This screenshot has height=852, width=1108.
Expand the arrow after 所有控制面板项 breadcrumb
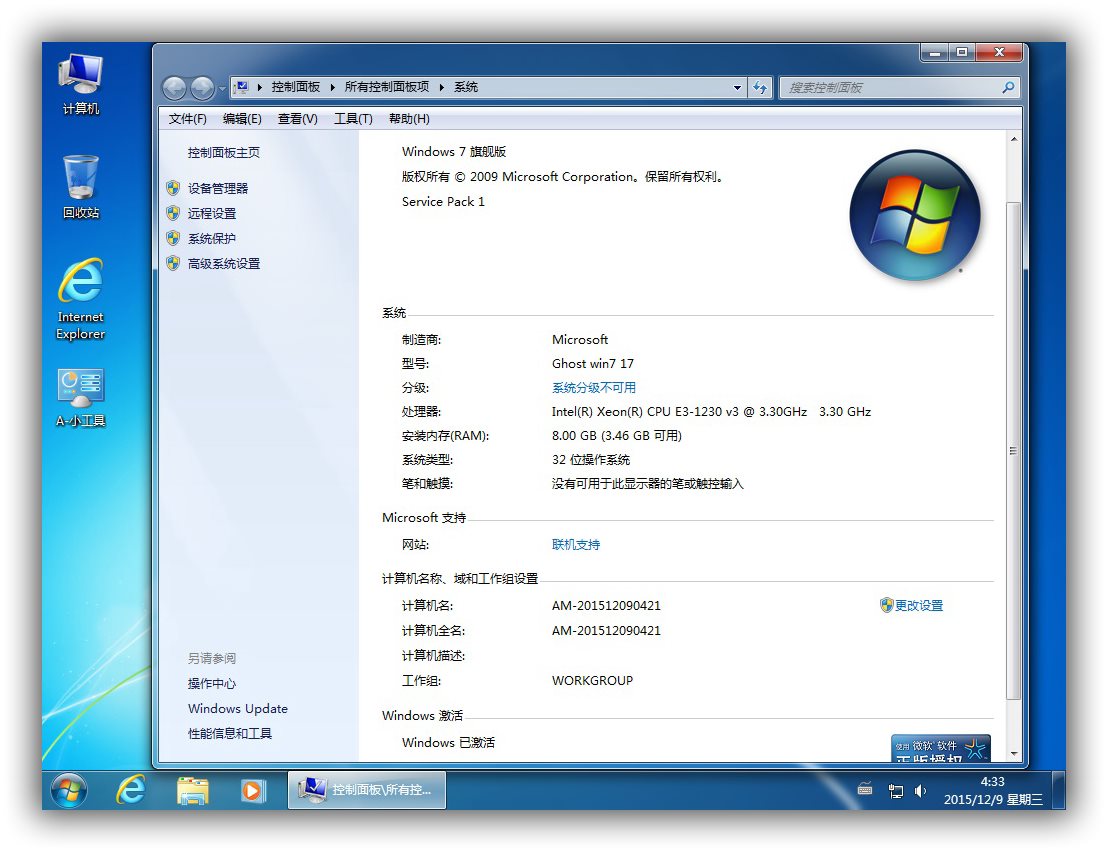point(442,87)
